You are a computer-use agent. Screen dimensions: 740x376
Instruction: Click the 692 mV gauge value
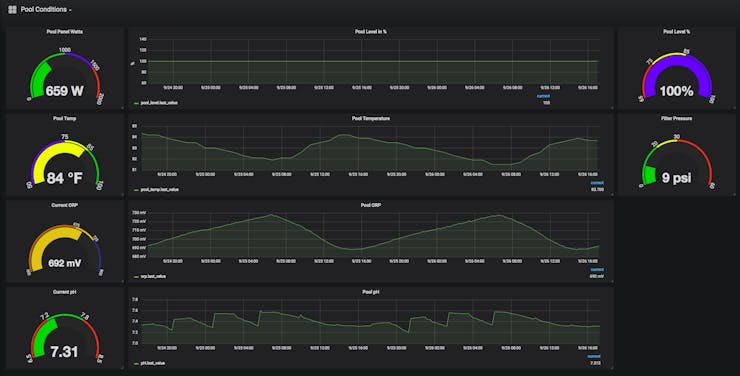pos(65,263)
